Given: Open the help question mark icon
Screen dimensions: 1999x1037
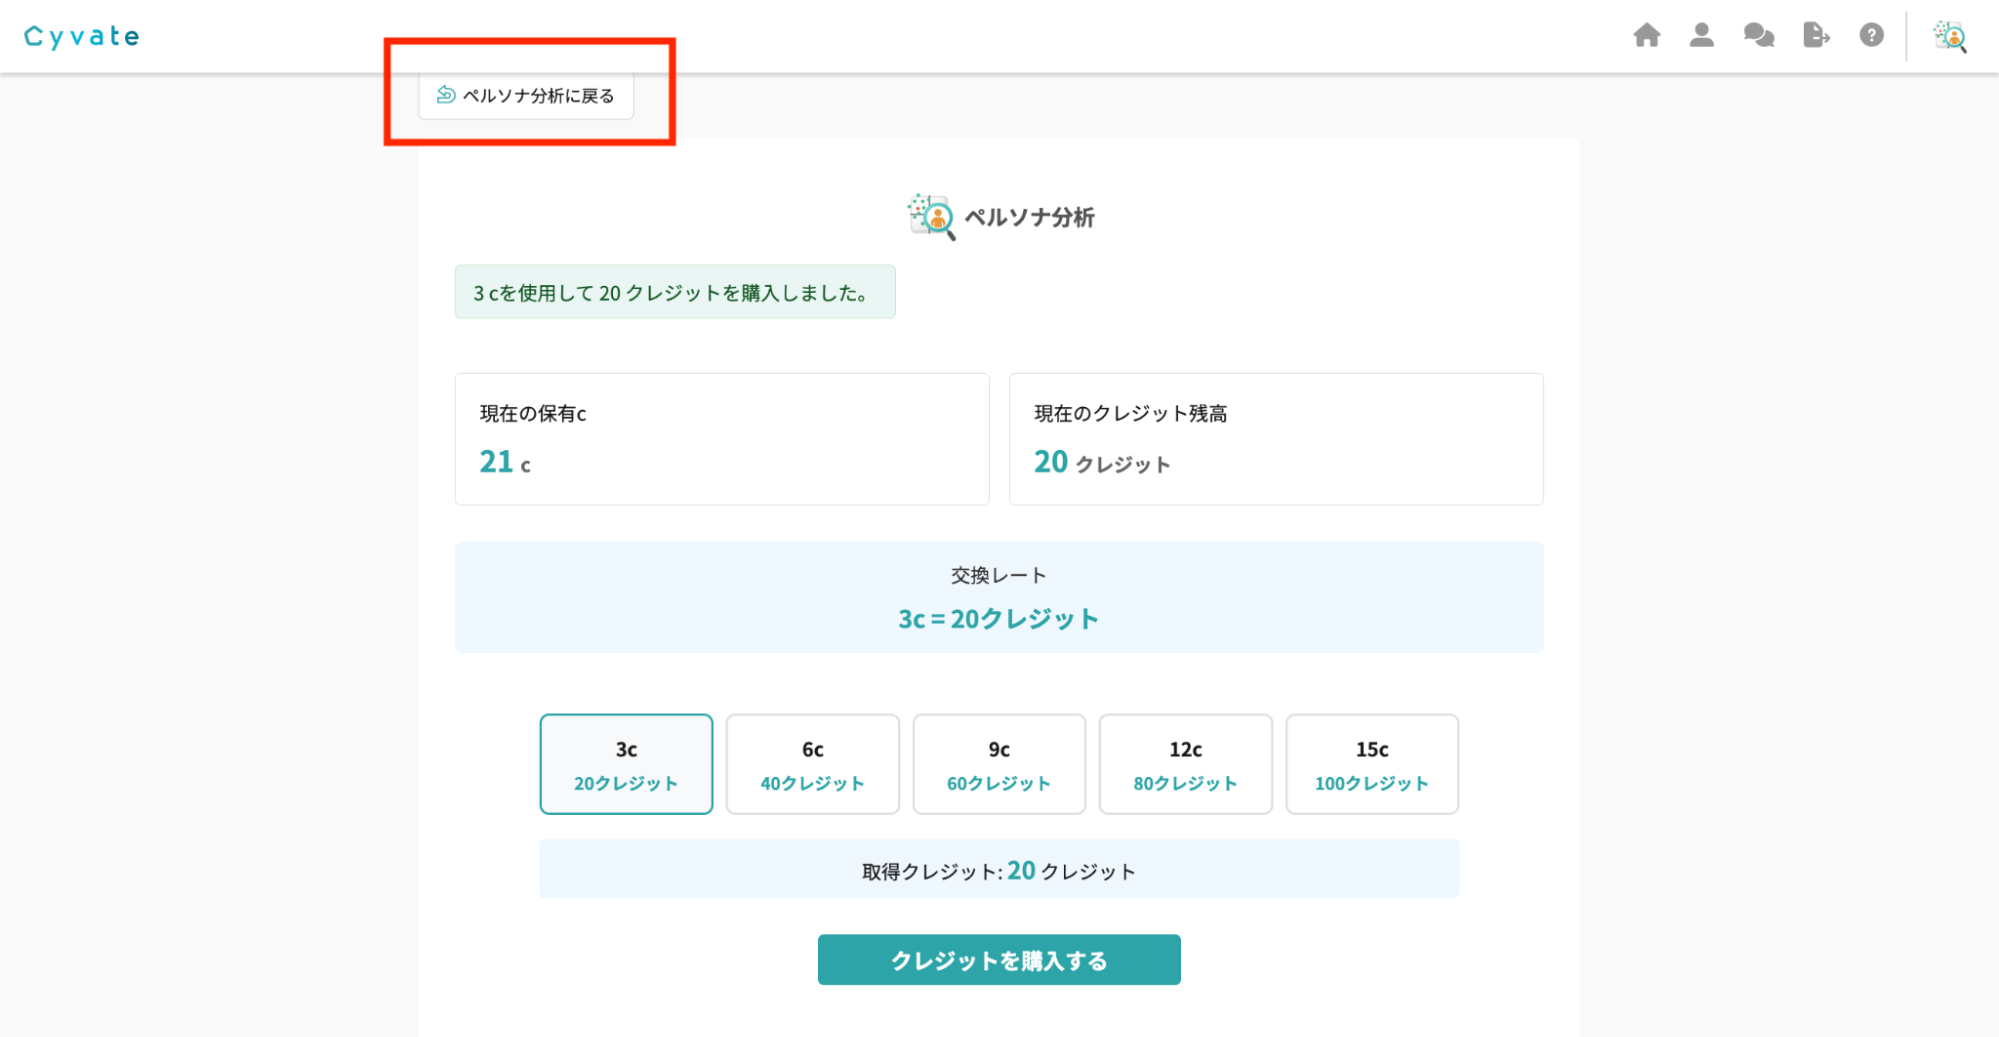Looking at the screenshot, I should click(x=1871, y=36).
